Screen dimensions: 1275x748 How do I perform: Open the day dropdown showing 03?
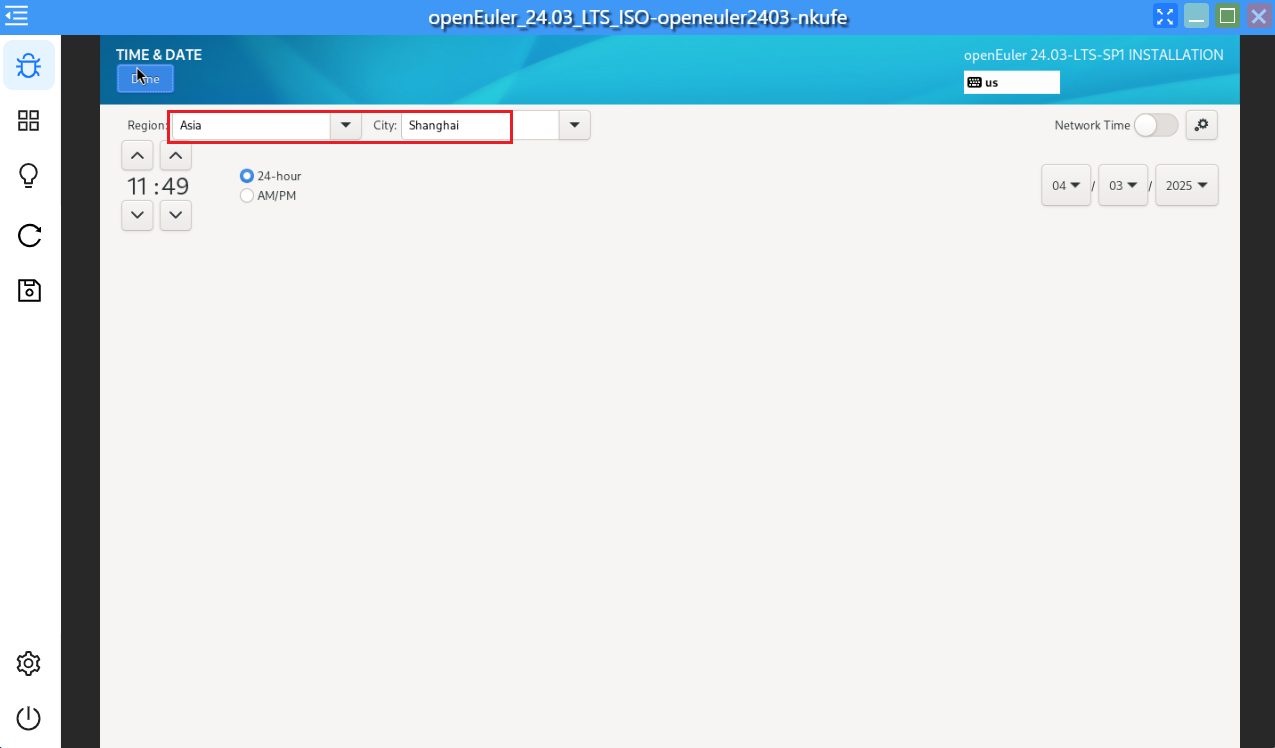pyautogui.click(x=1123, y=185)
